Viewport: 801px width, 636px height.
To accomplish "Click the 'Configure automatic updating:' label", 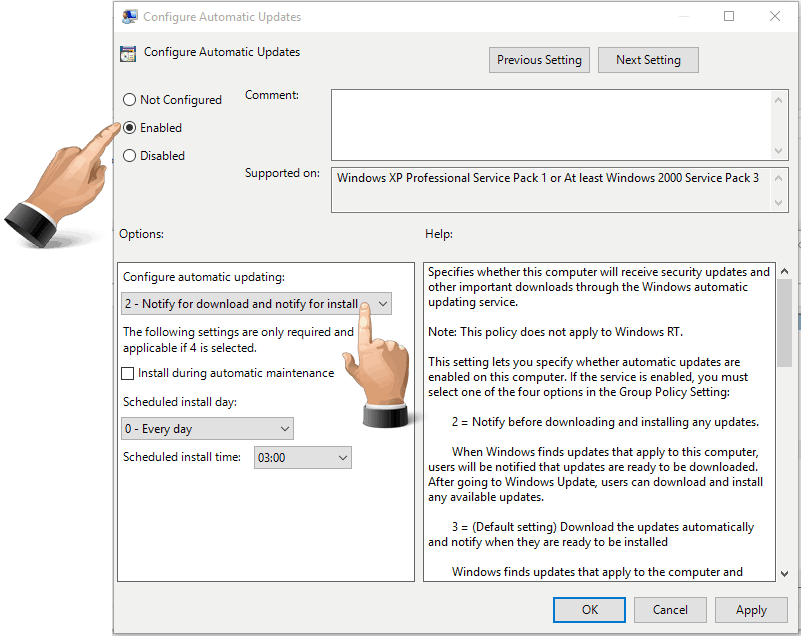I will tap(204, 277).
